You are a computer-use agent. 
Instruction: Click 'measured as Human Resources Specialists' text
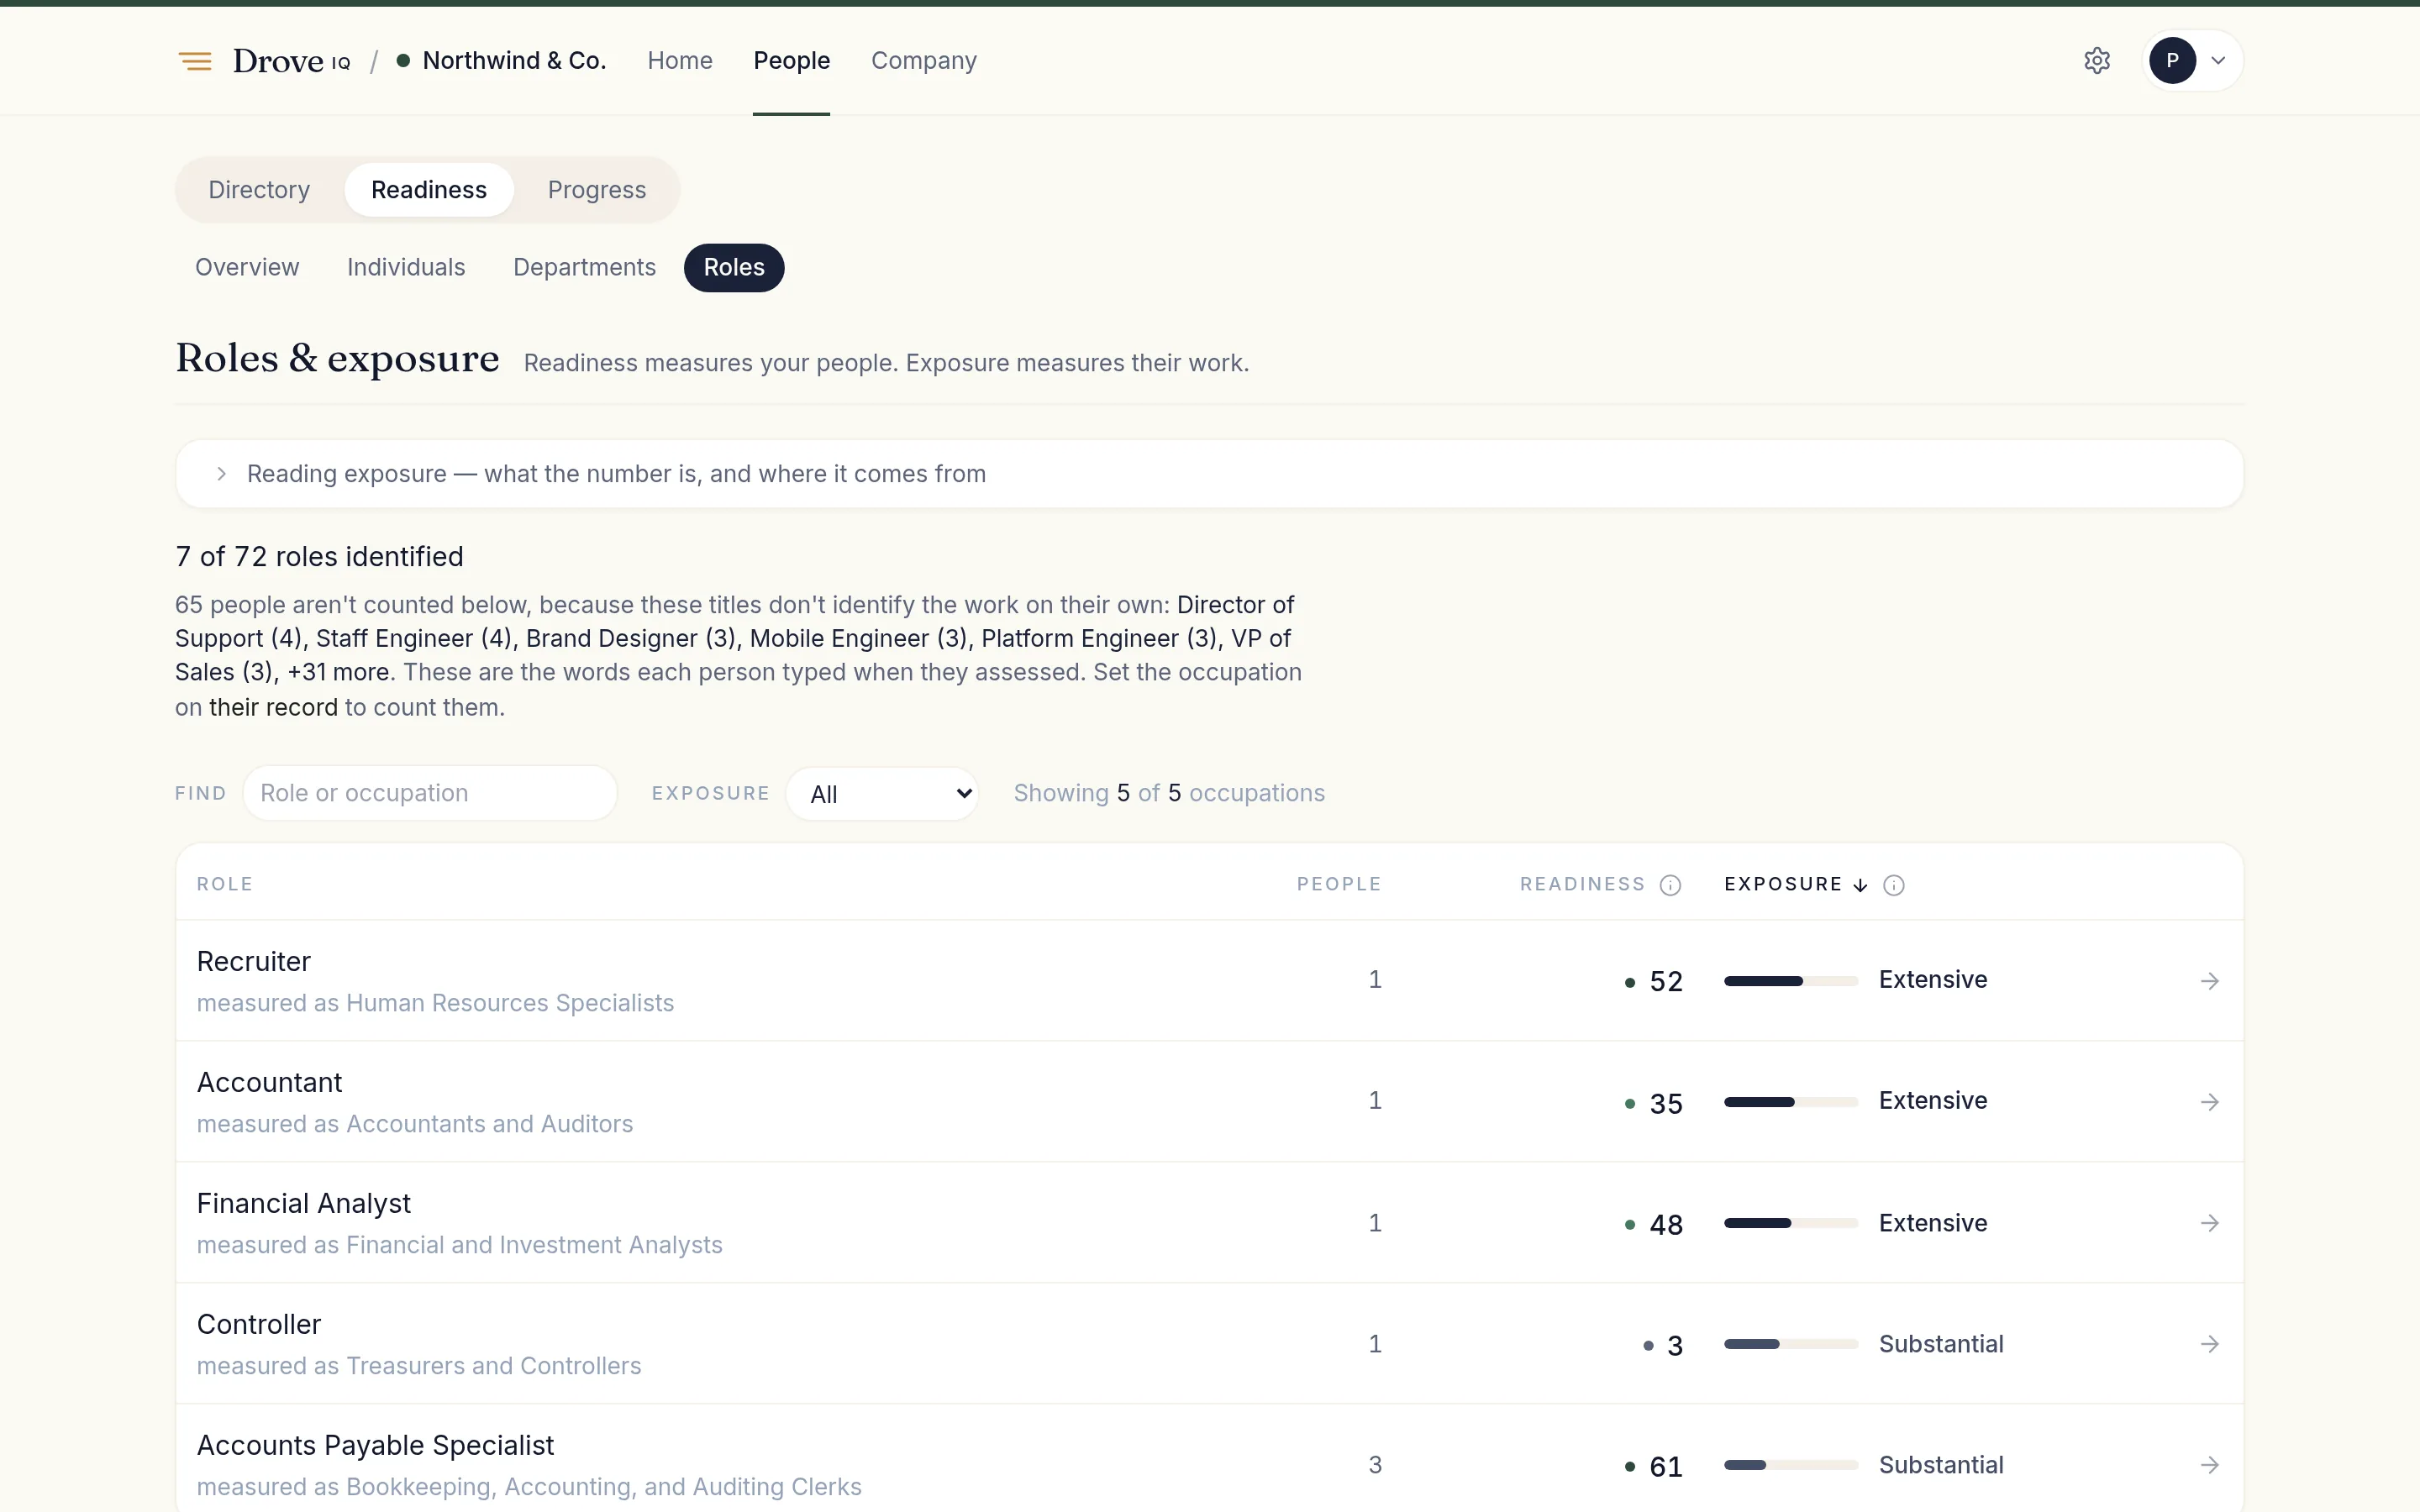[435, 1003]
